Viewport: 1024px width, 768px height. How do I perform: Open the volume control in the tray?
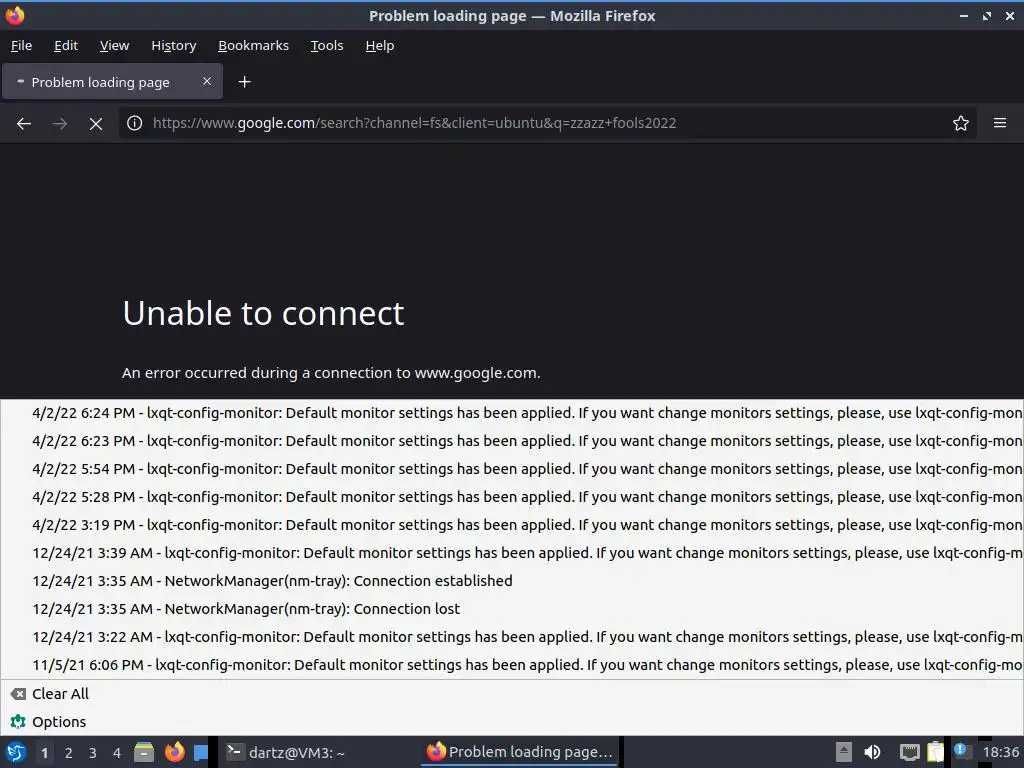(x=872, y=752)
